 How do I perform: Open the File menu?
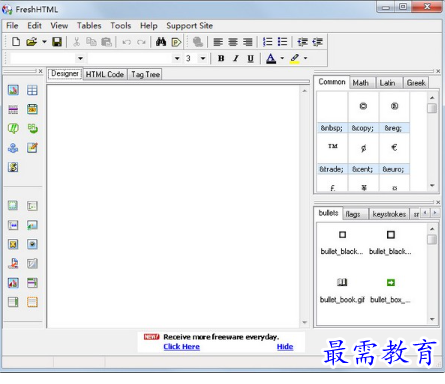pos(12,26)
